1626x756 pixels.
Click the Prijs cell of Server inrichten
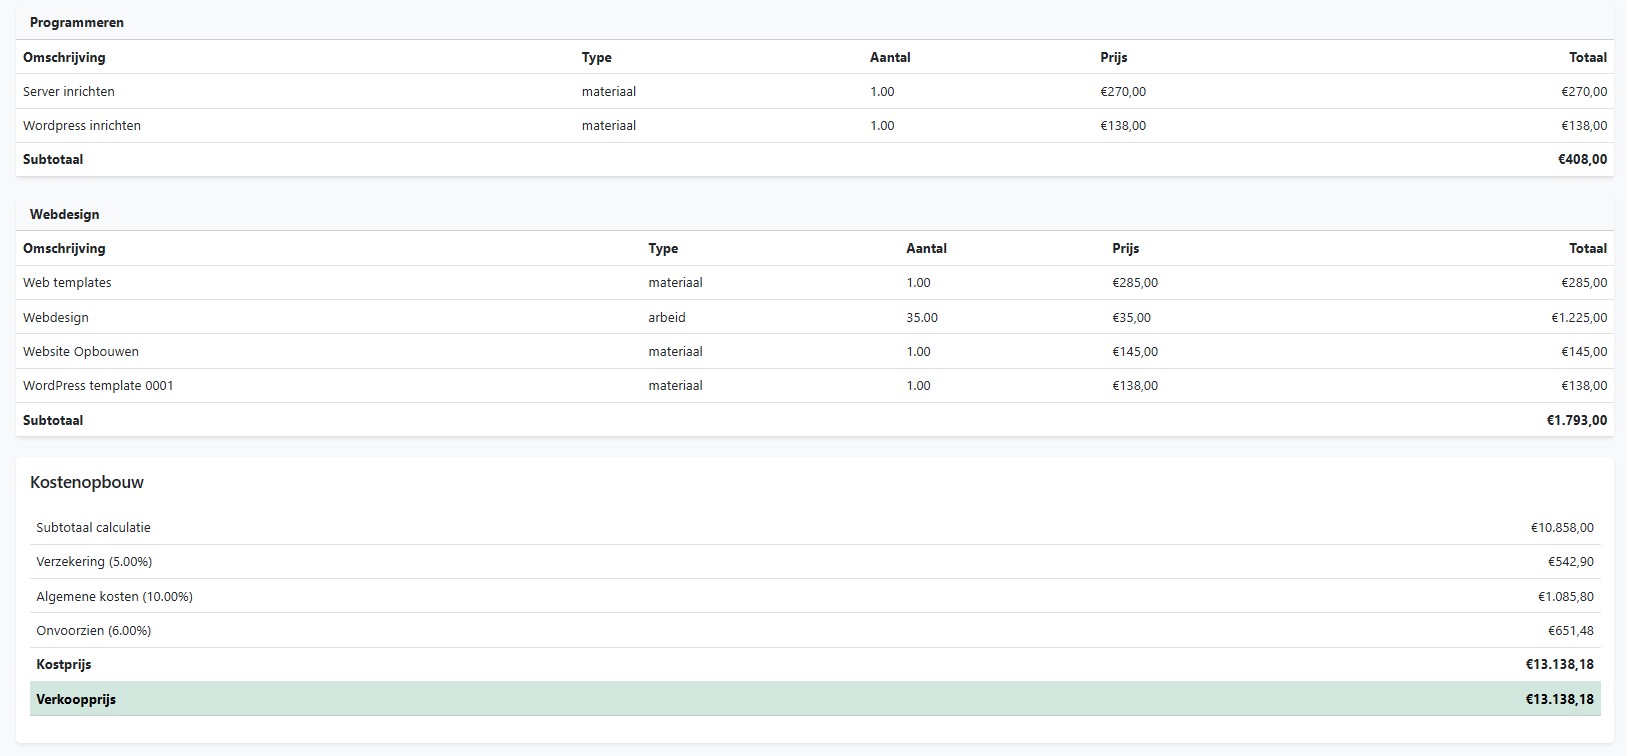pos(1123,91)
